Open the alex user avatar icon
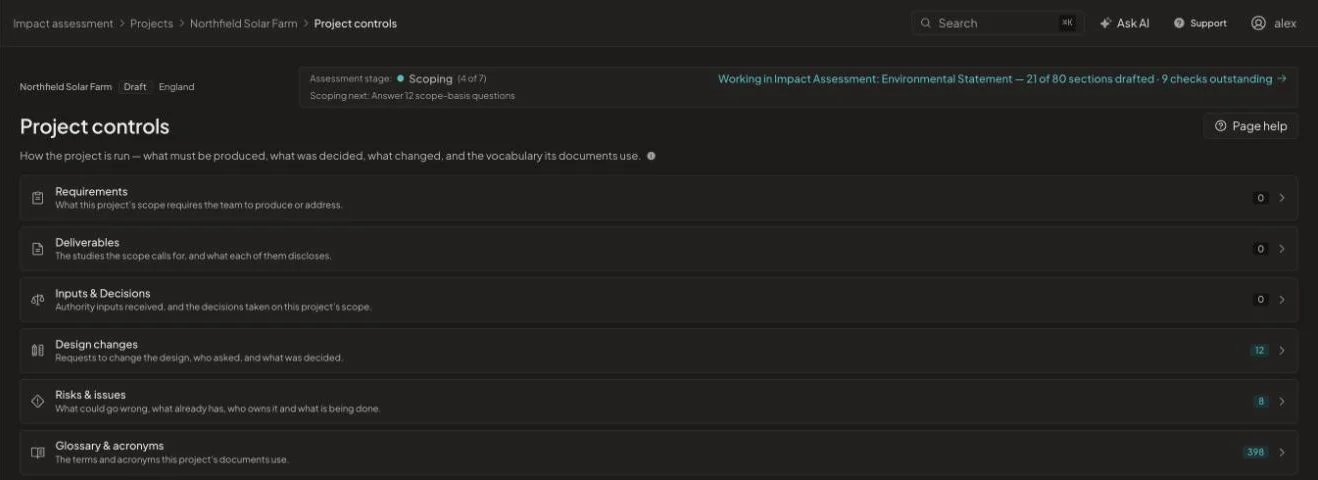The height and width of the screenshot is (480, 1318). click(x=1258, y=23)
